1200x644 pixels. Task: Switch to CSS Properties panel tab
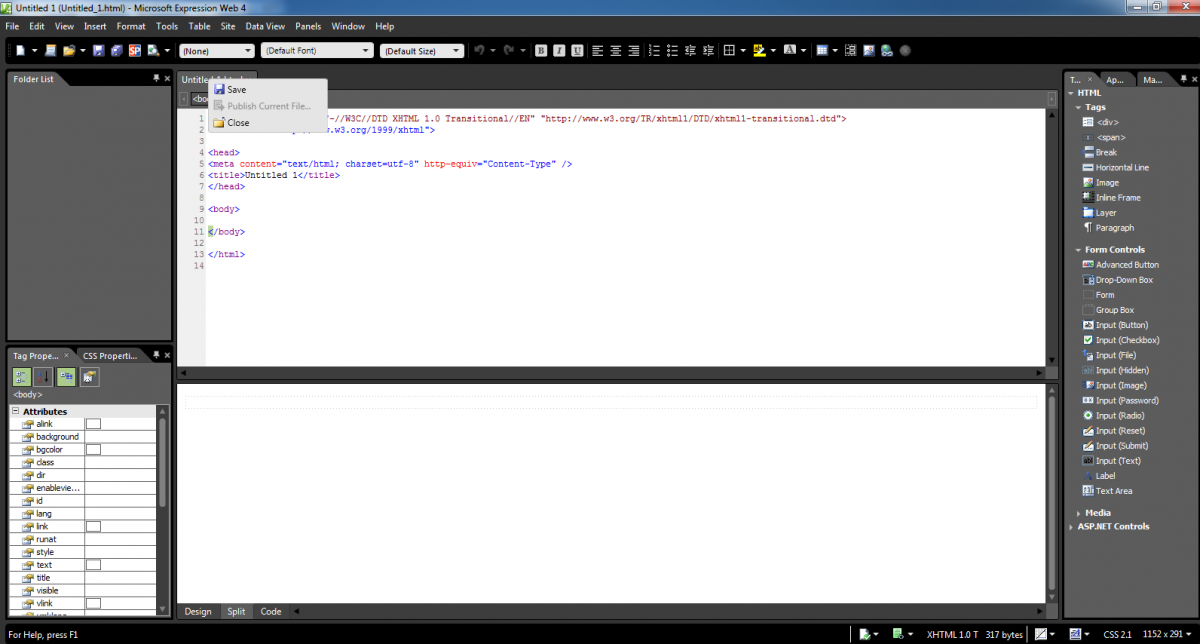click(112, 355)
